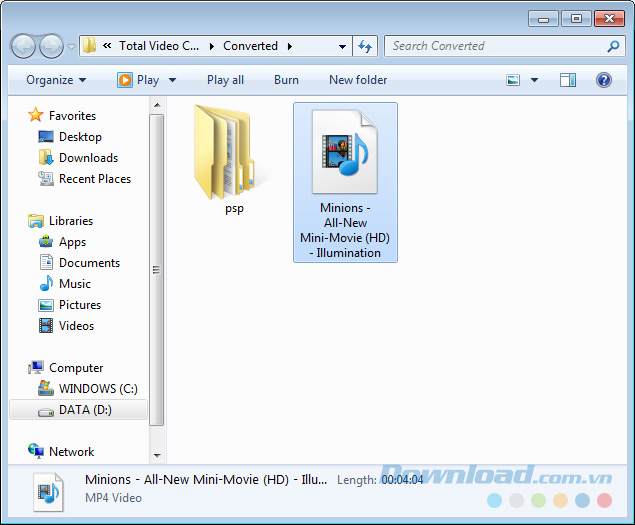
Task: Open the Videos library
Action: click(x=76, y=326)
